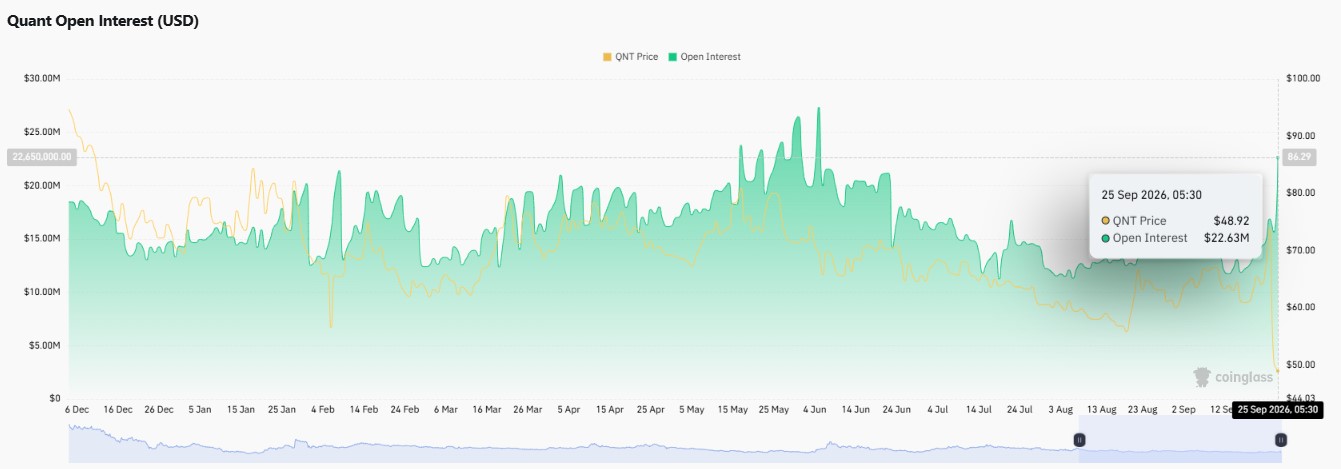The height and width of the screenshot is (469, 1341).
Task: Toggle QNT Price legend series
Action: (x=630, y=57)
